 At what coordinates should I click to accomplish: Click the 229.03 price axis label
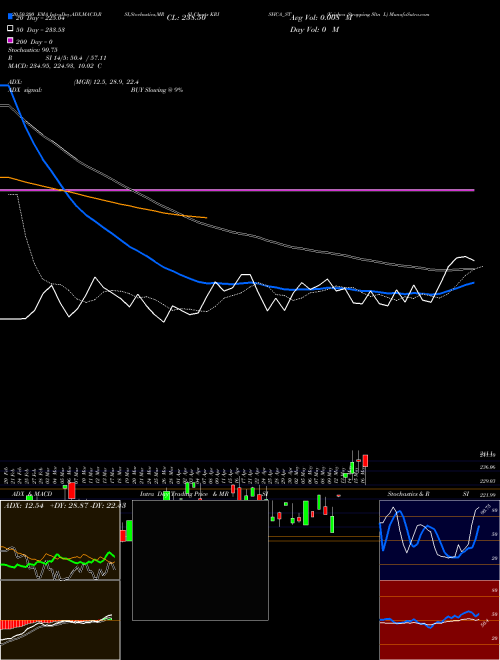click(x=488, y=481)
